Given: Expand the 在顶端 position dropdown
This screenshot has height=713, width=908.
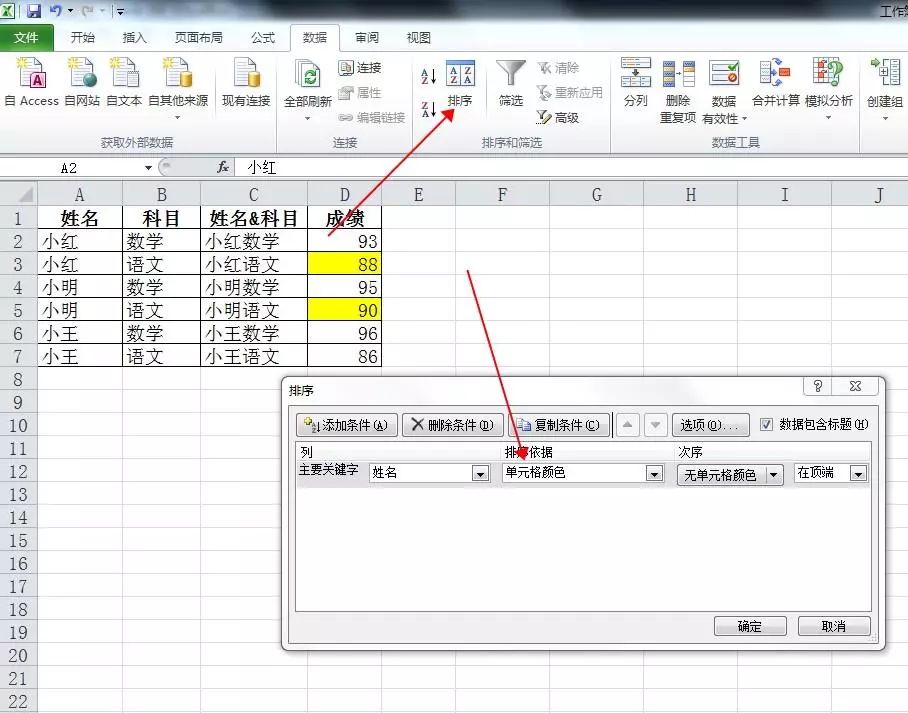Looking at the screenshot, I should click(x=858, y=474).
